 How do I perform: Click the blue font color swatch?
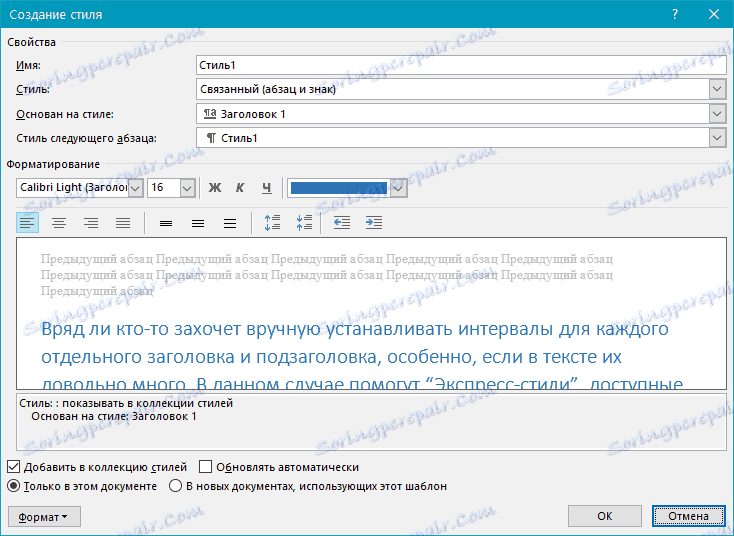(339, 188)
